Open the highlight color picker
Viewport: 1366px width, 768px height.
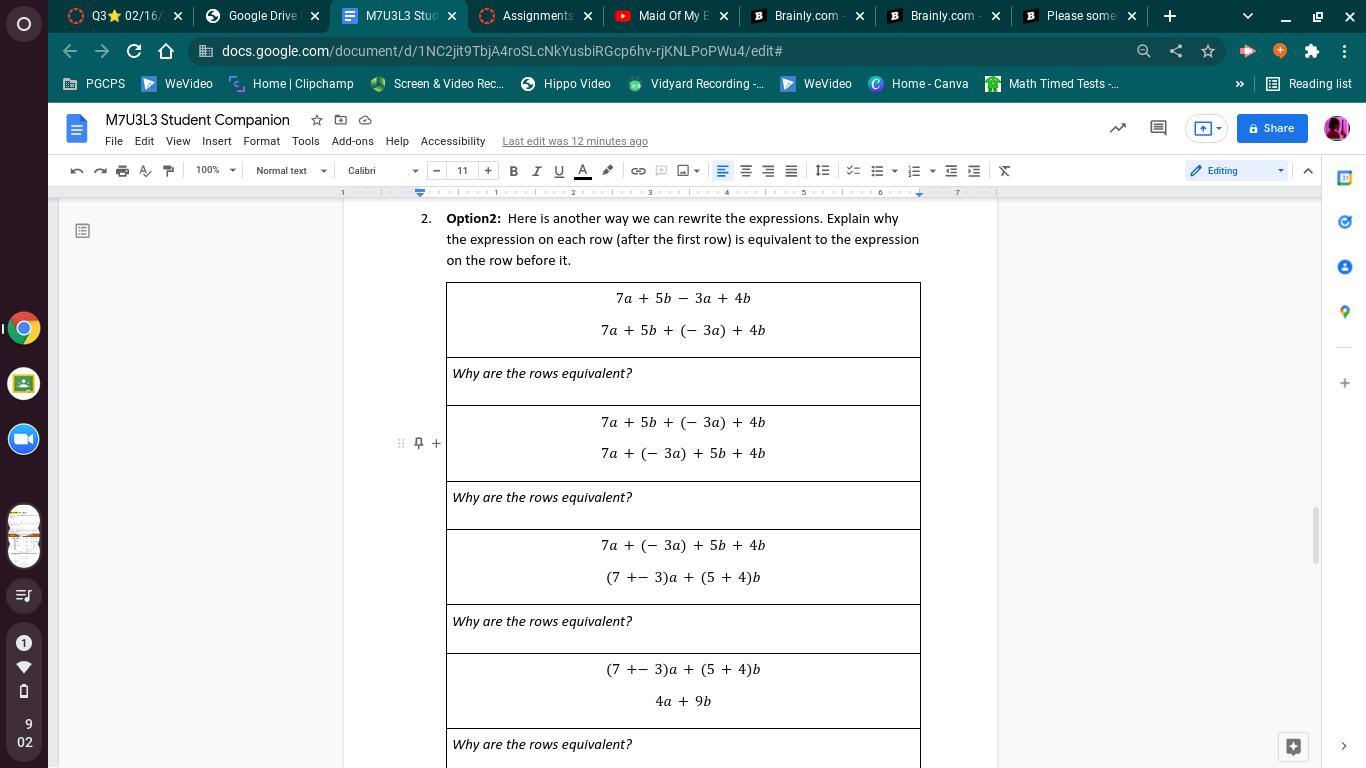607,171
